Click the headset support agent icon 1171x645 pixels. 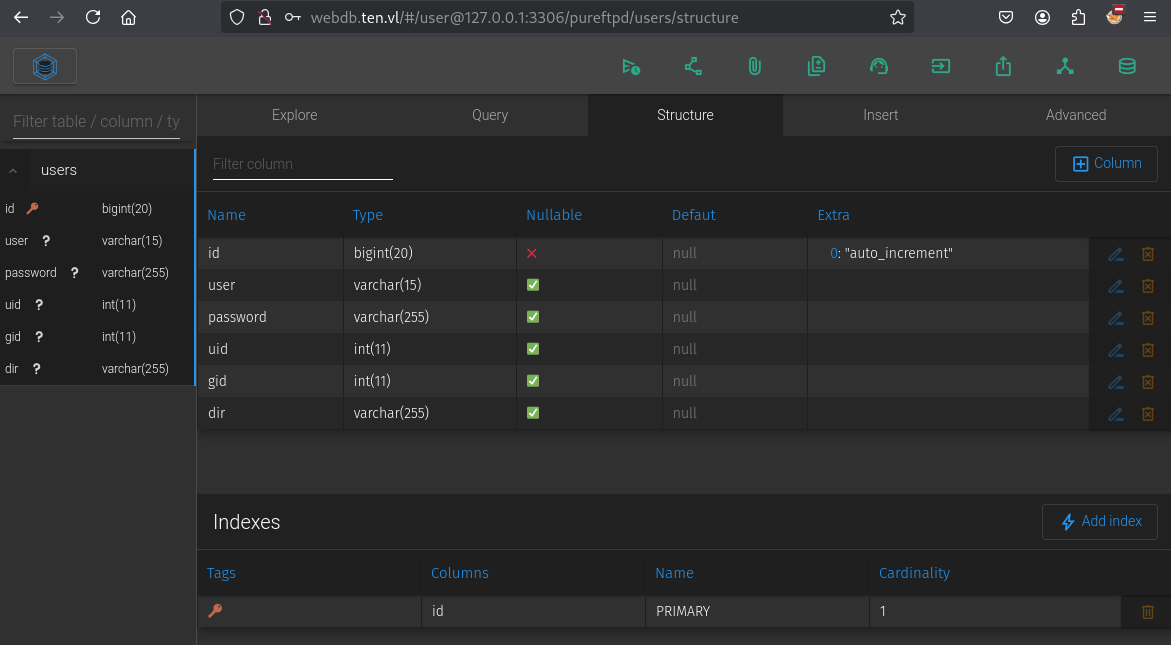(x=879, y=67)
